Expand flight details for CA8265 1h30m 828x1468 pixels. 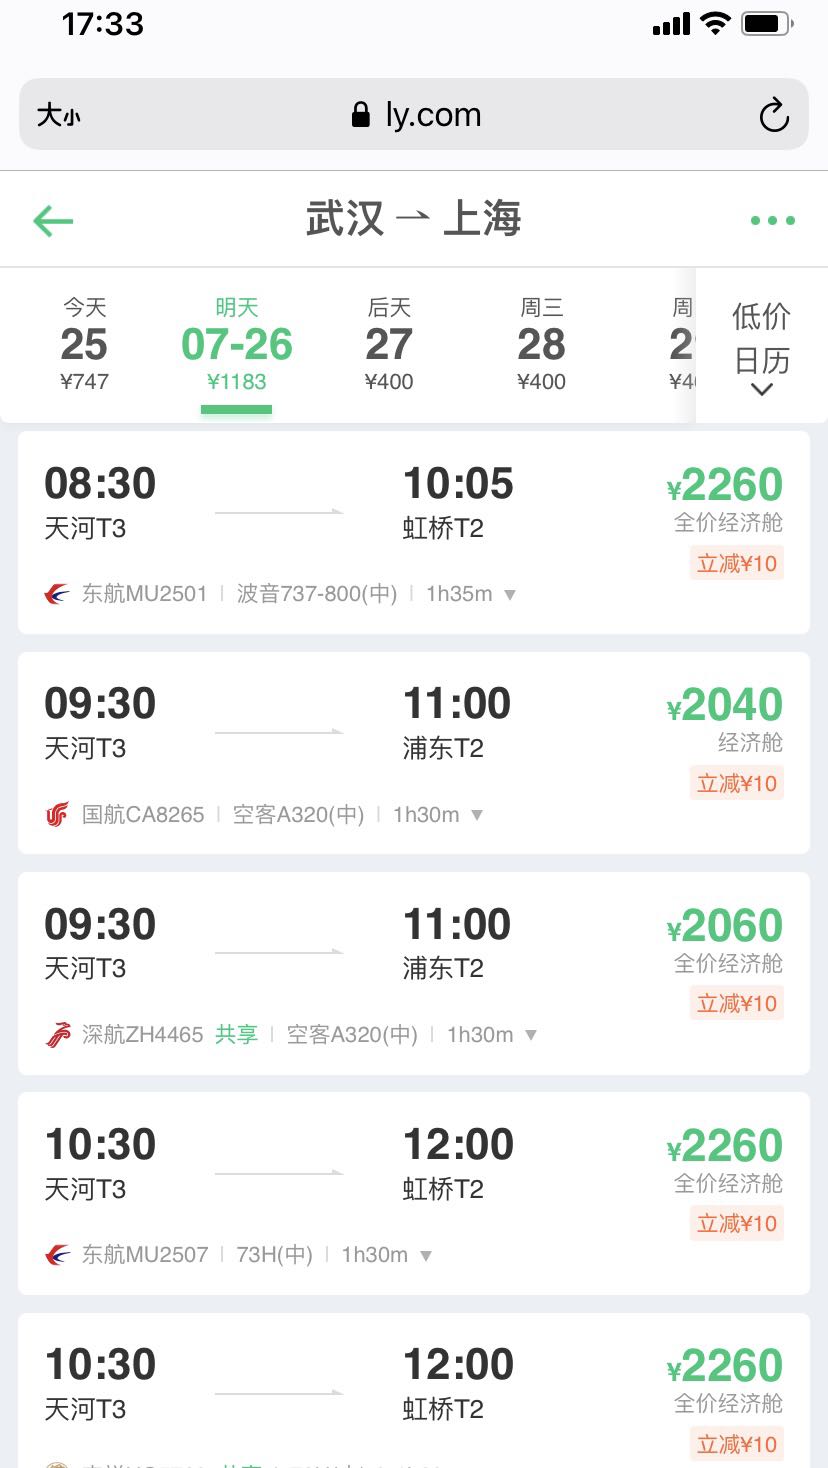pyautogui.click(x=477, y=815)
